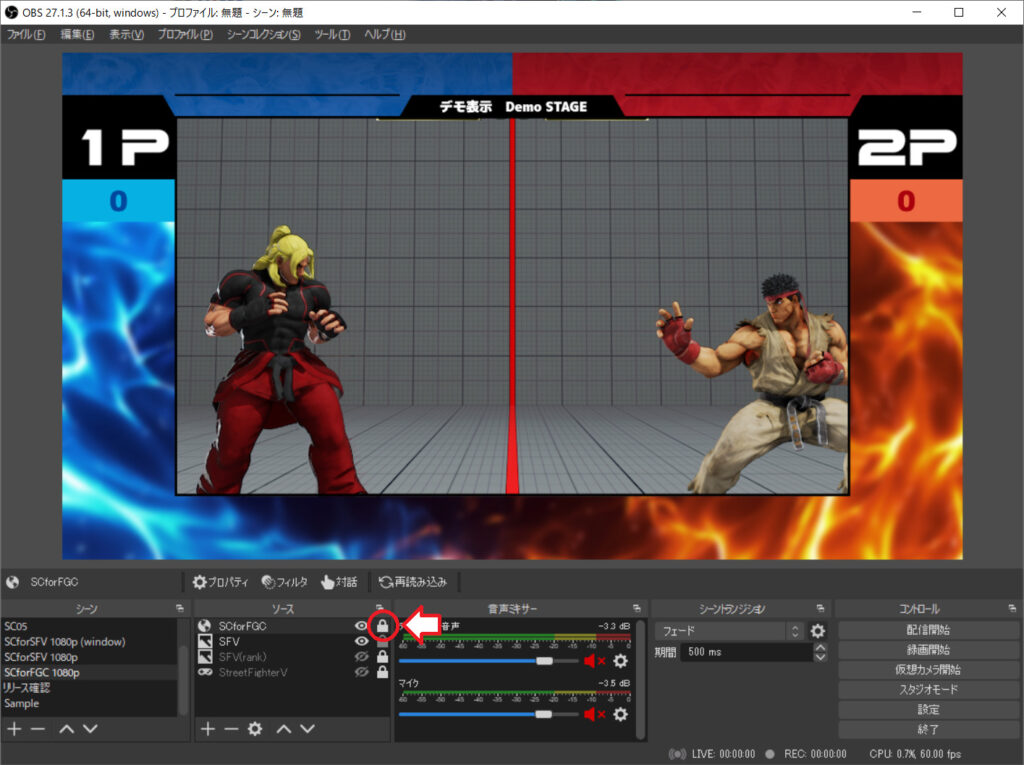Unmute the desktop audio channel

click(594, 661)
